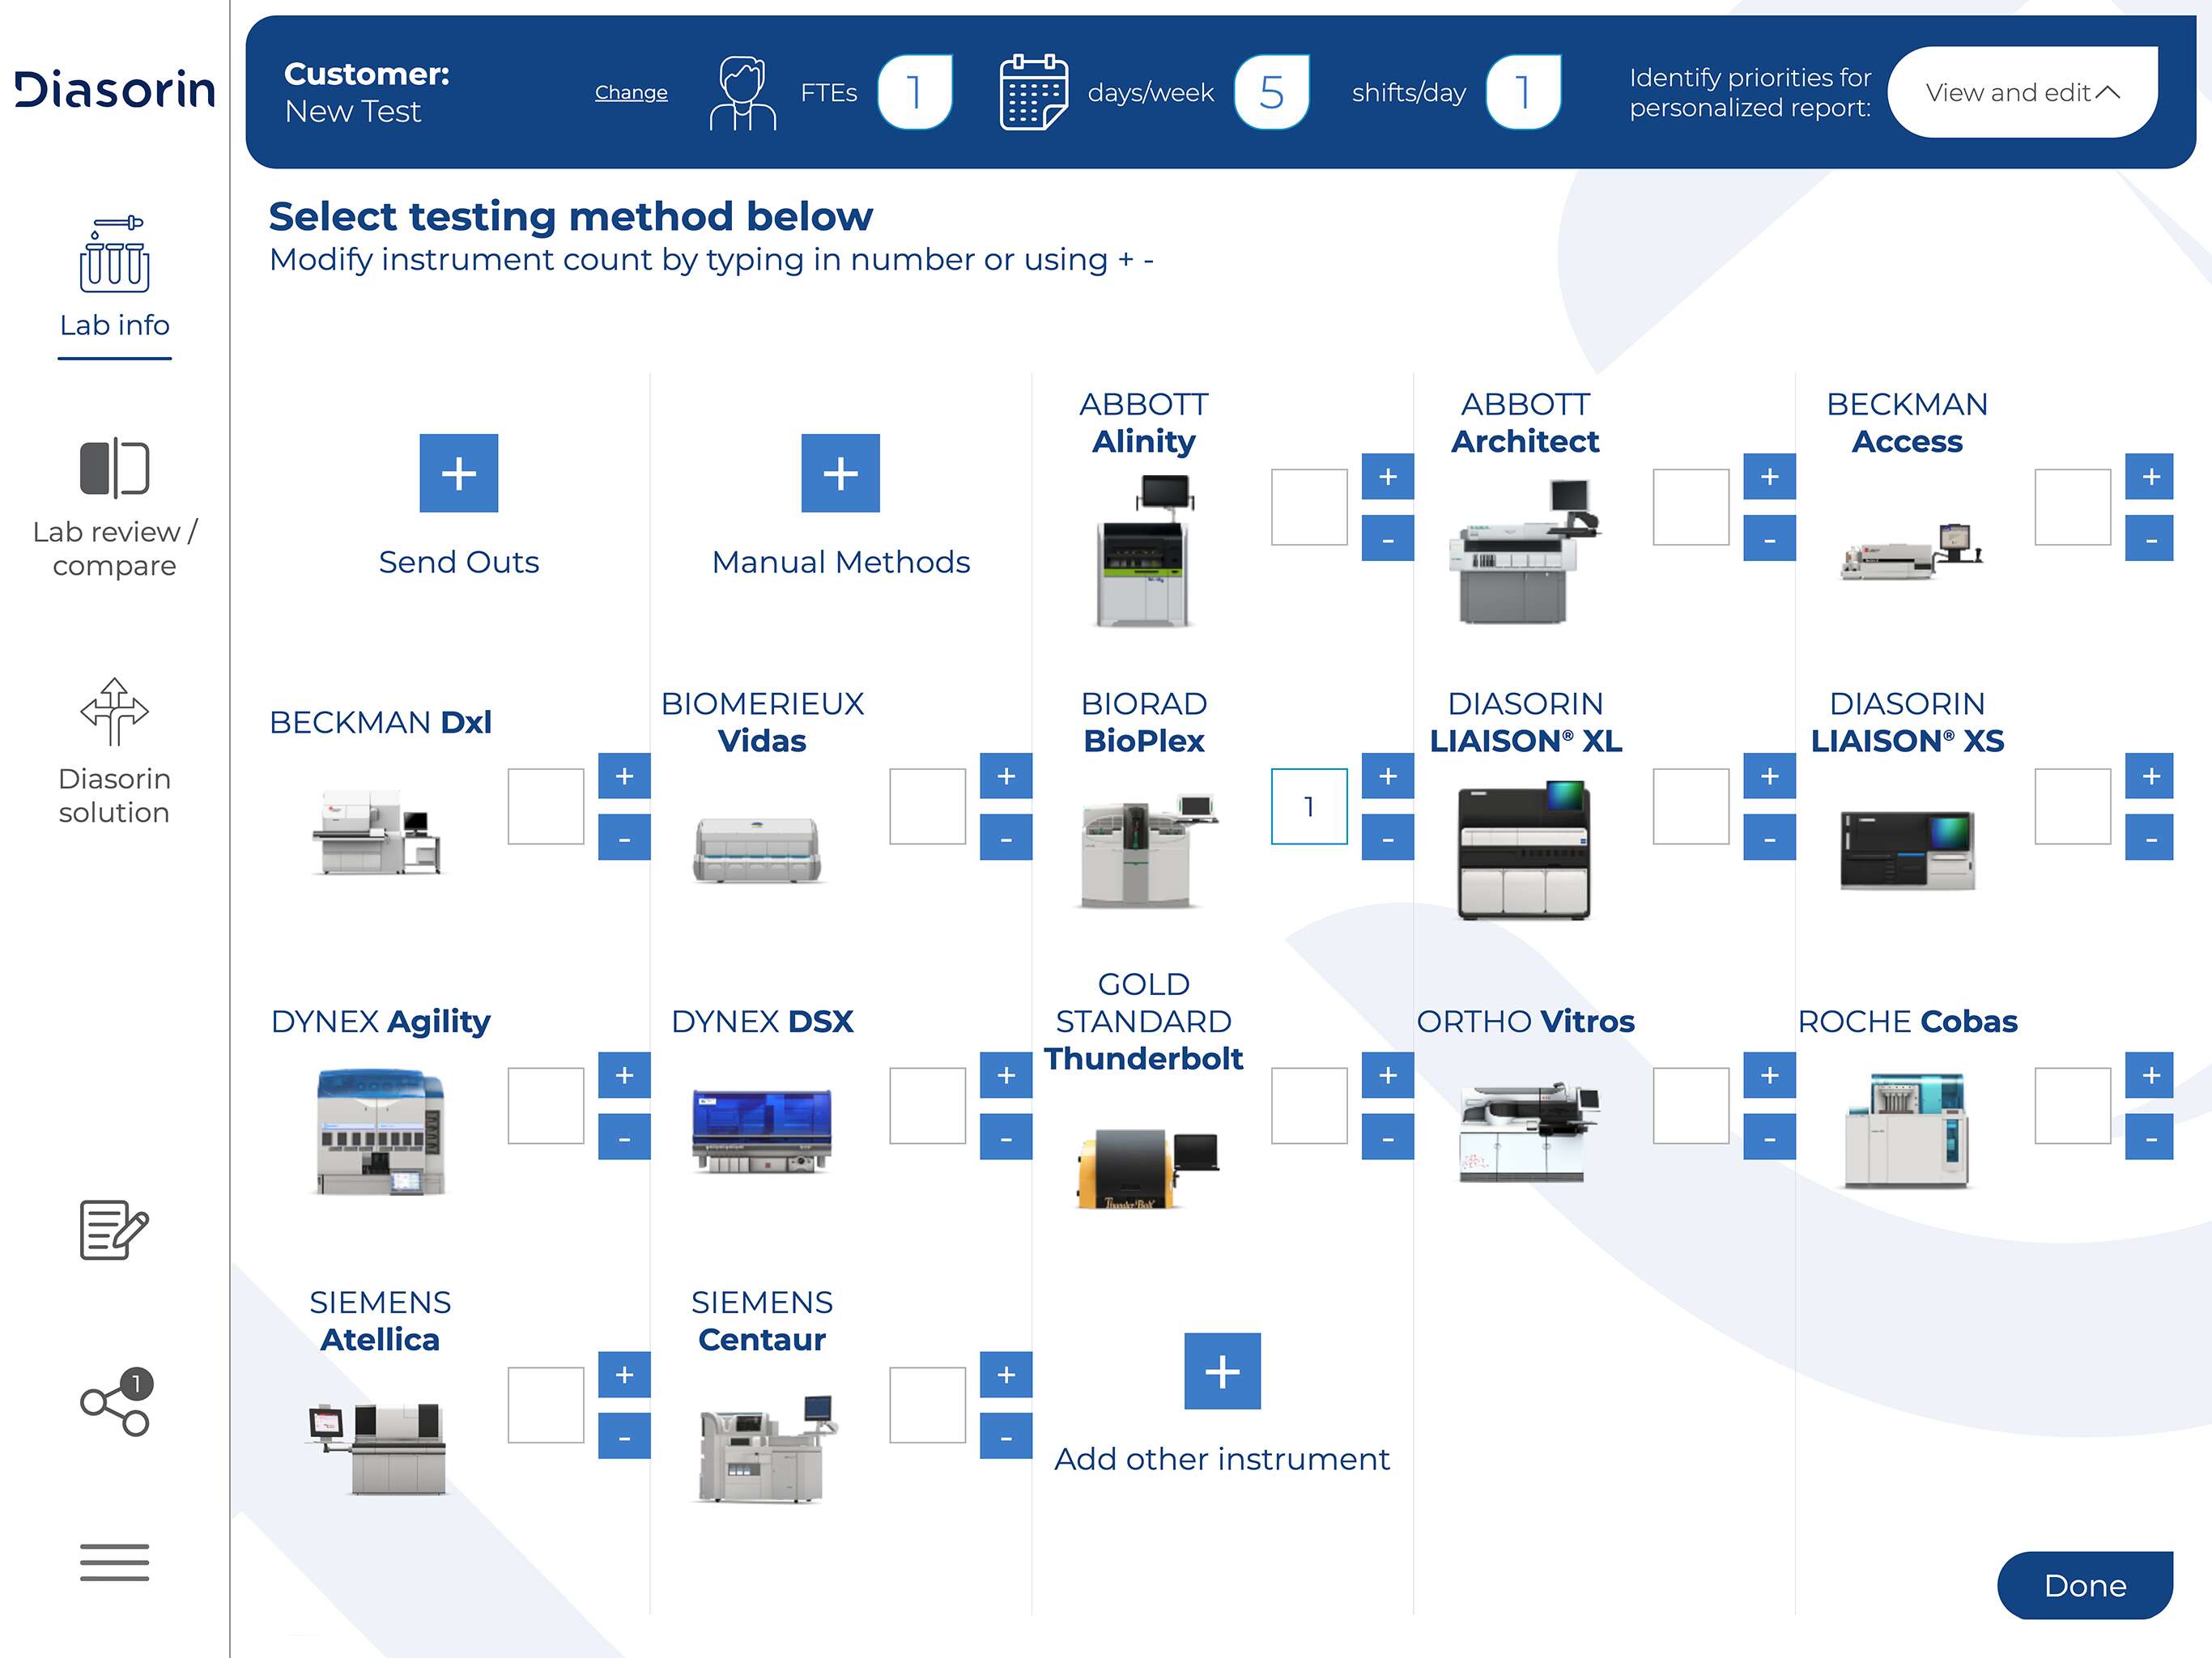Click the Beckman Access count field
Image resolution: width=2212 pixels, height=1658 pixels.
[x=2072, y=507]
